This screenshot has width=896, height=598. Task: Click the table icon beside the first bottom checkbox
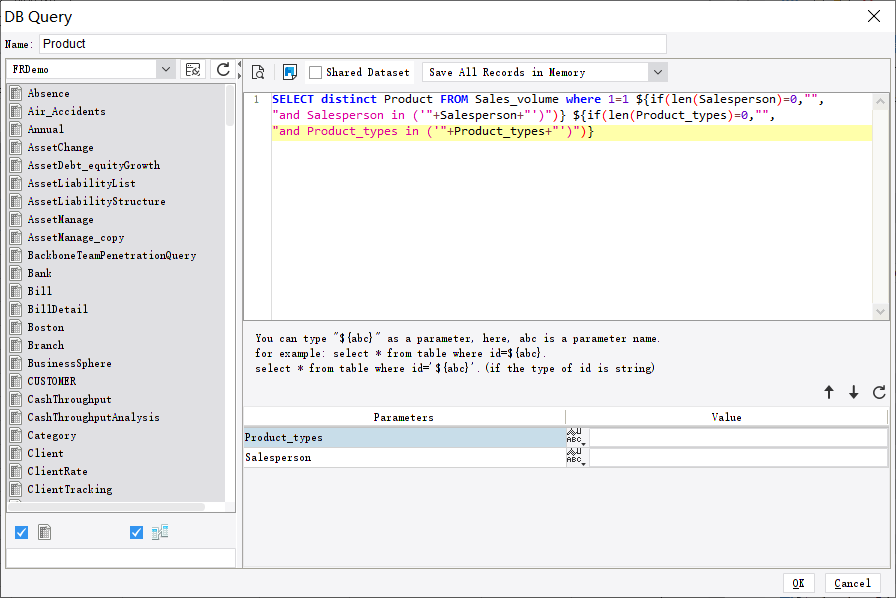[44, 532]
